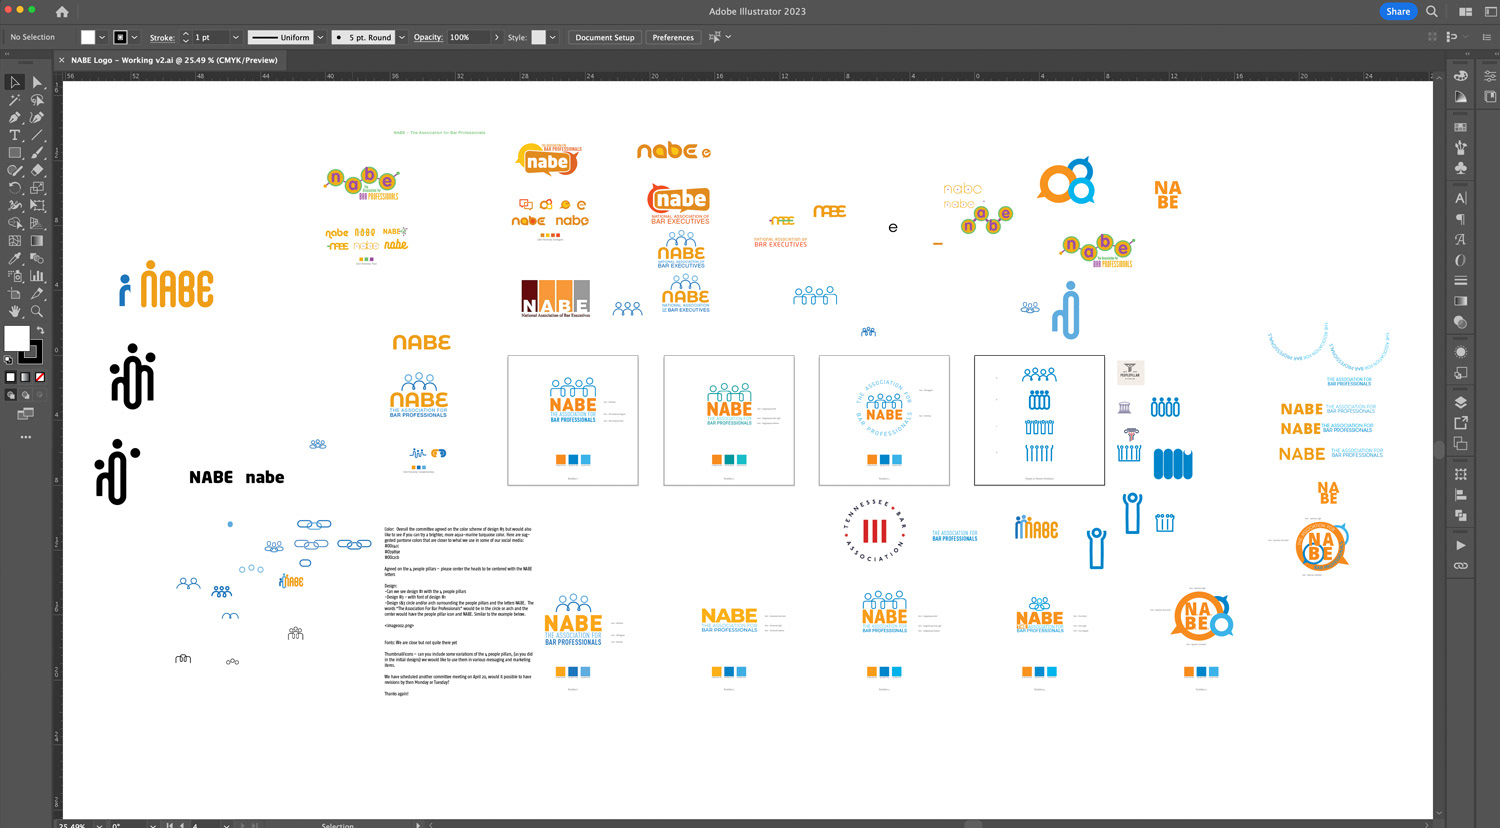
Task: Enable Draw Behind mode
Action: tap(26, 395)
